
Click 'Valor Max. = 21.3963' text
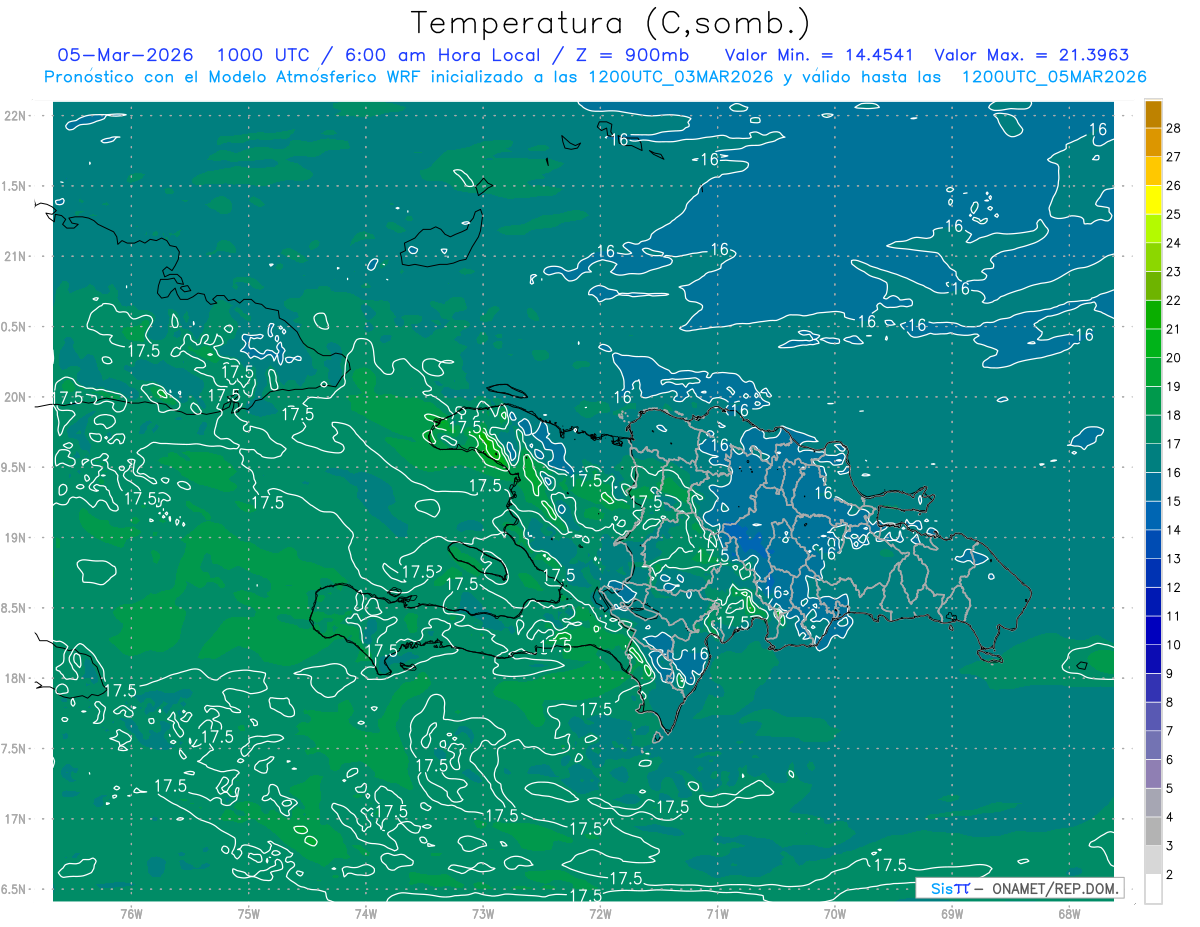[x=1032, y=55]
